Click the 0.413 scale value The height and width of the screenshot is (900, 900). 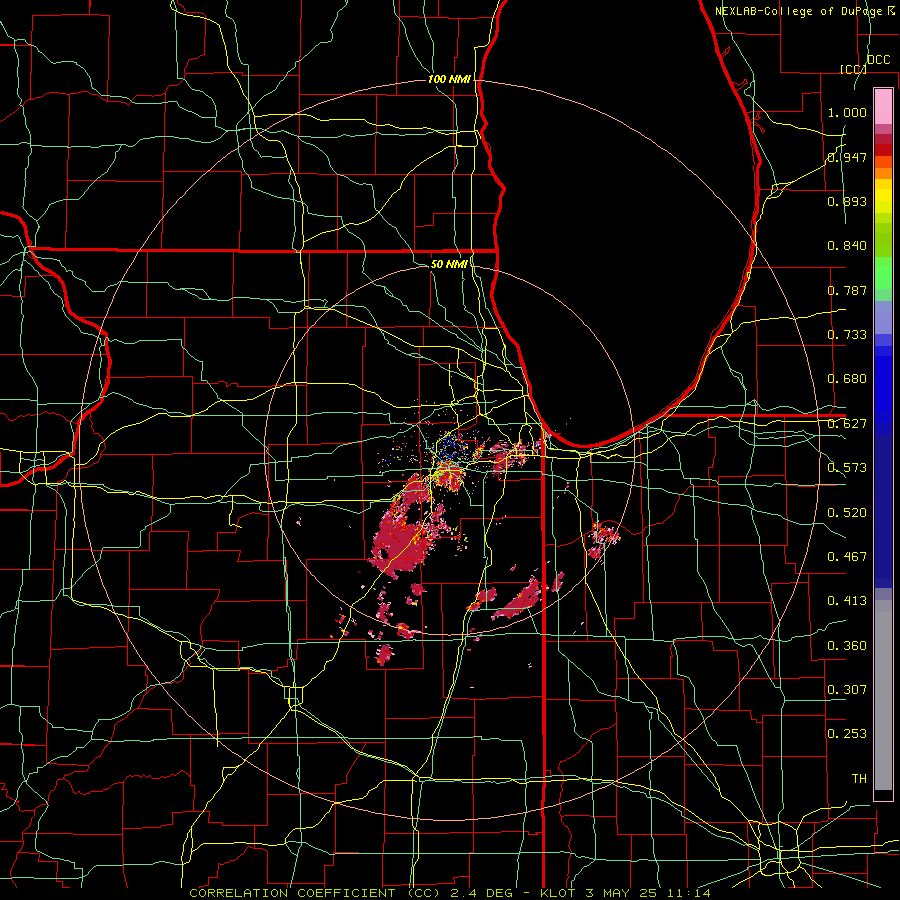(847, 601)
